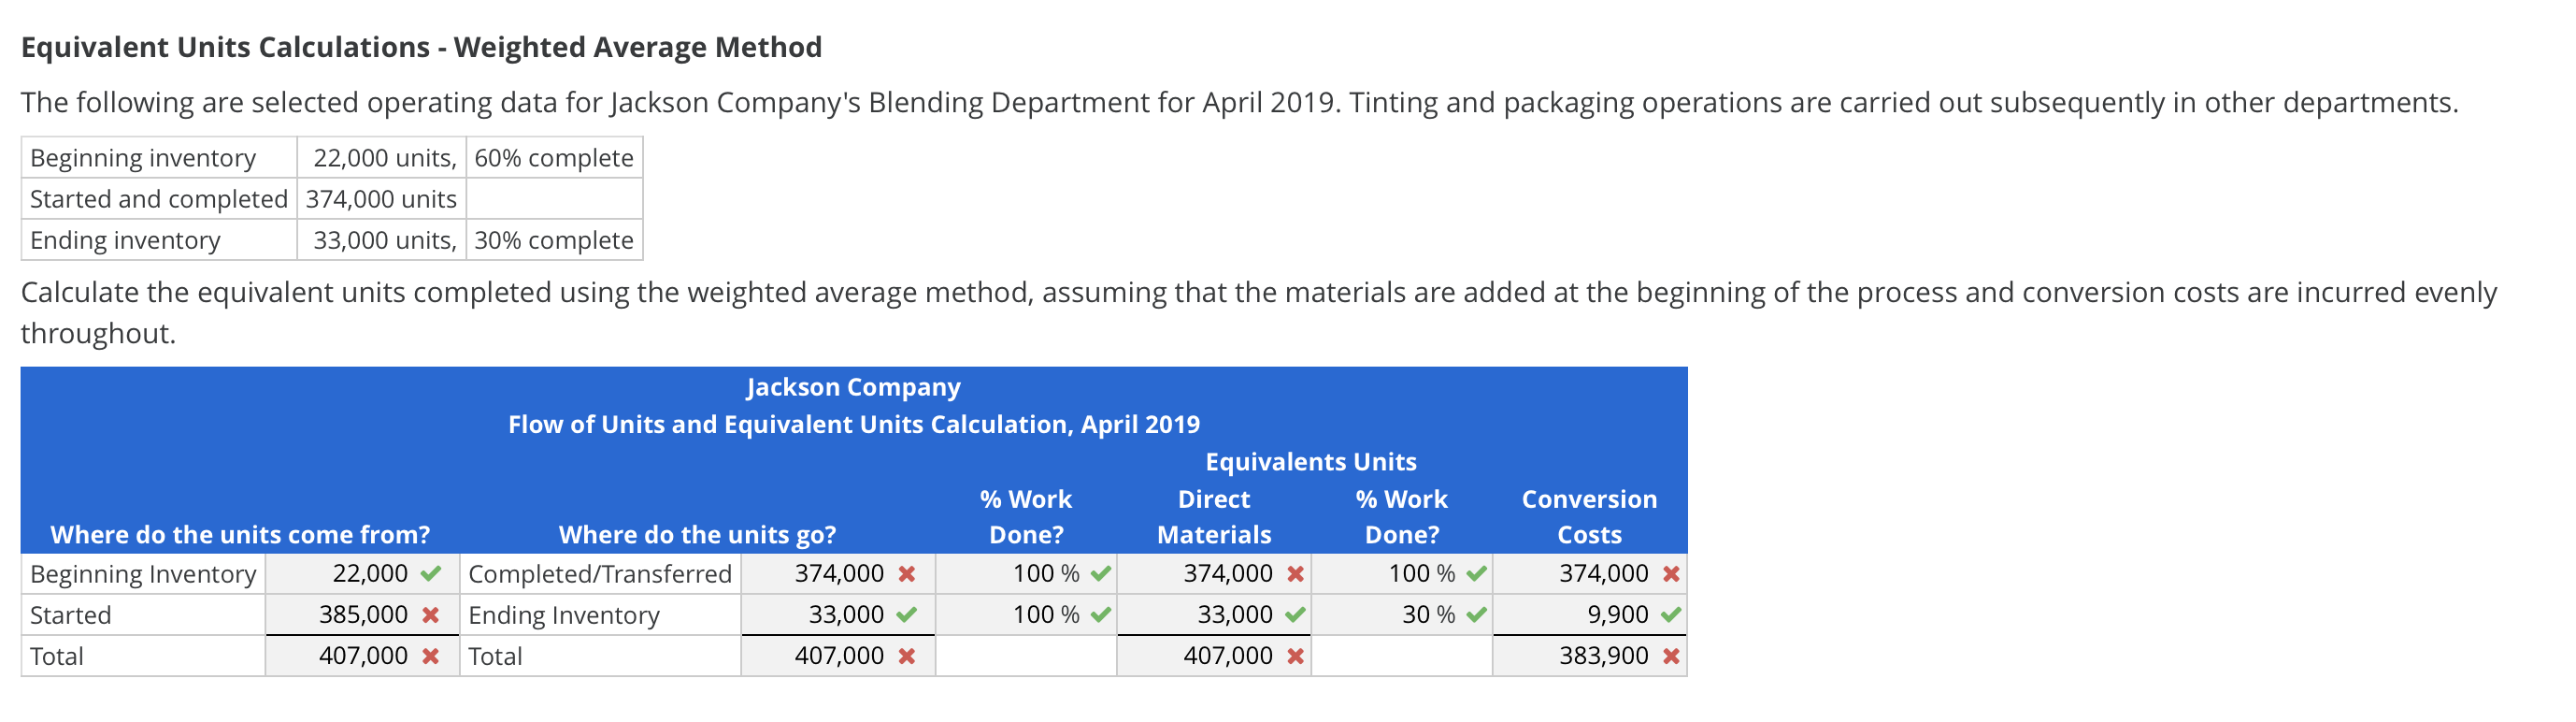
Task: Click 'Flow of Units and Equivalent Units Calculation' subtitle
Action: coord(853,424)
